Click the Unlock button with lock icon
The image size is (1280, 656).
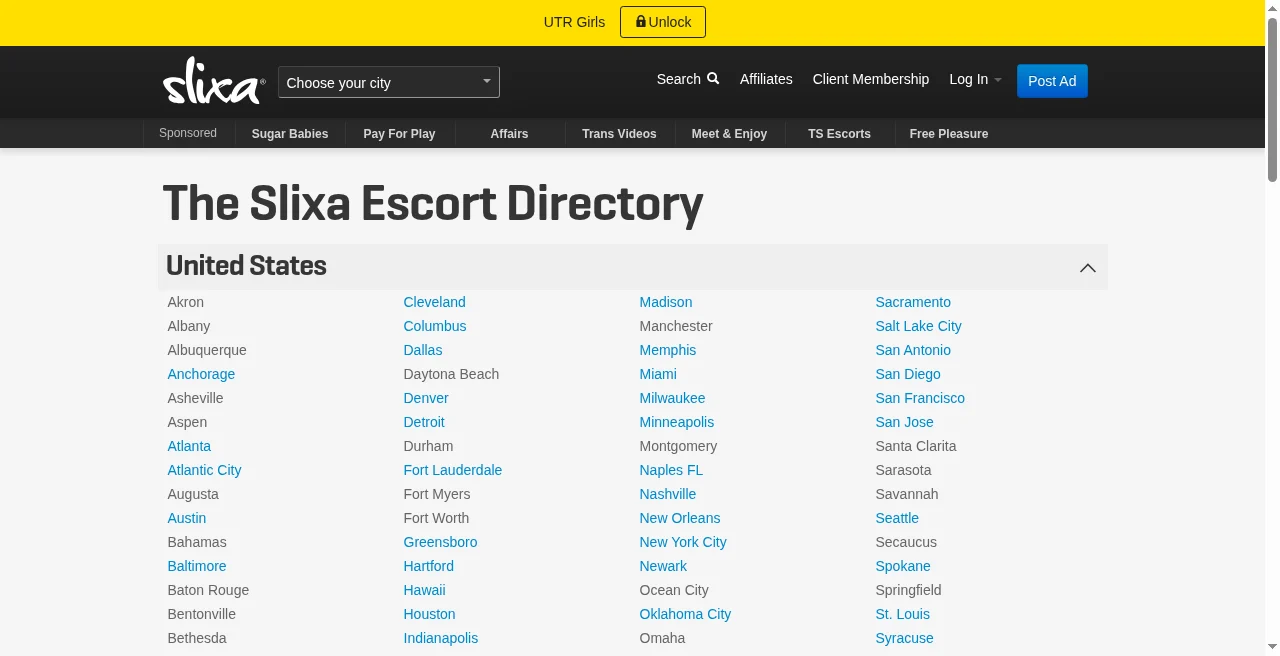663,22
